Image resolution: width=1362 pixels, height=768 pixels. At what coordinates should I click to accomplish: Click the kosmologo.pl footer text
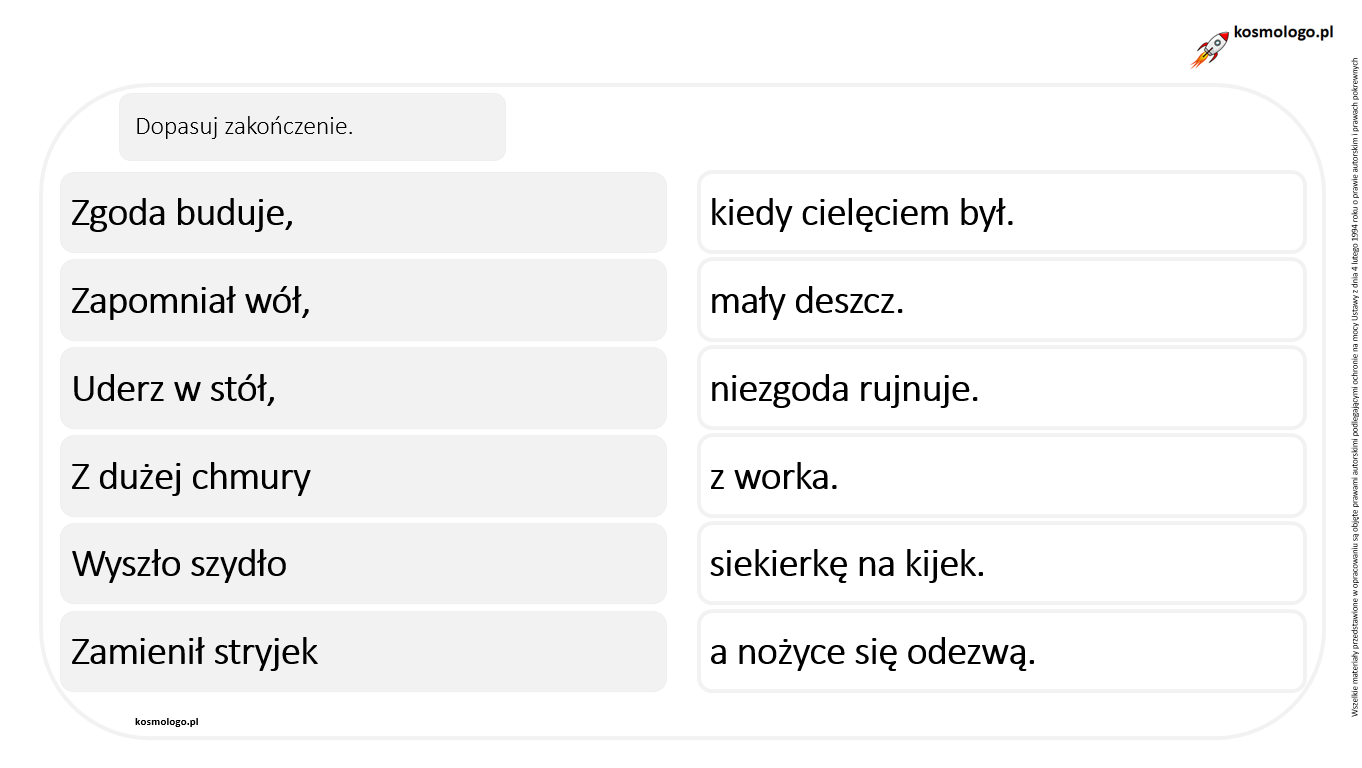click(167, 721)
